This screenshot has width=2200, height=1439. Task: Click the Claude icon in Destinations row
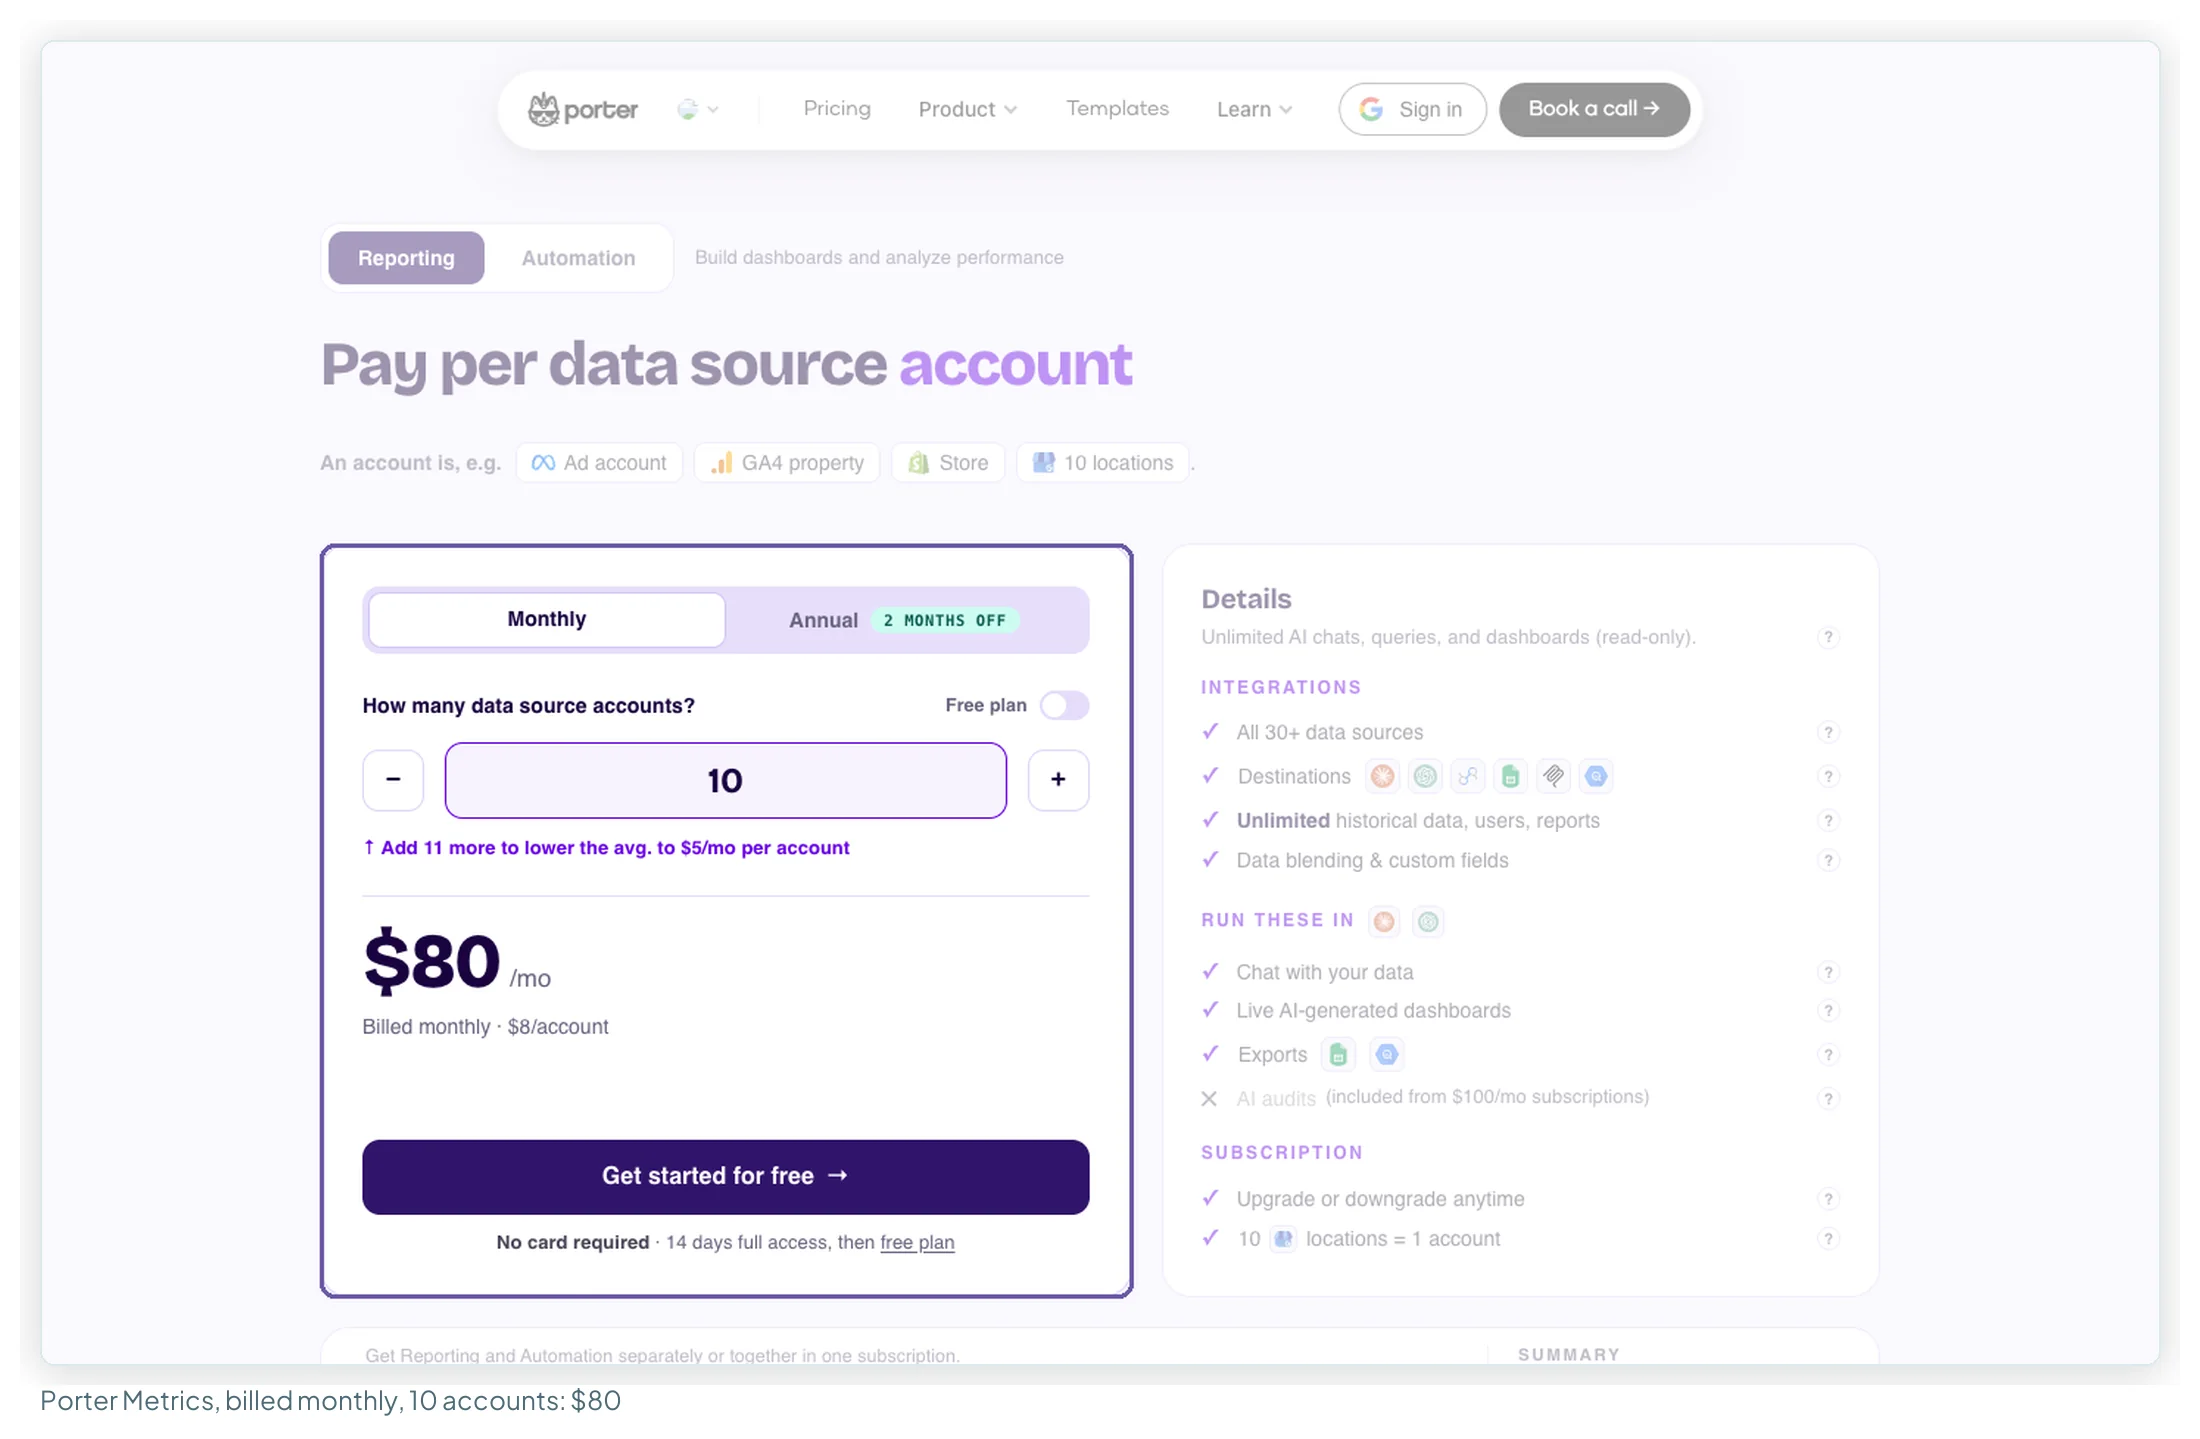1382,776
